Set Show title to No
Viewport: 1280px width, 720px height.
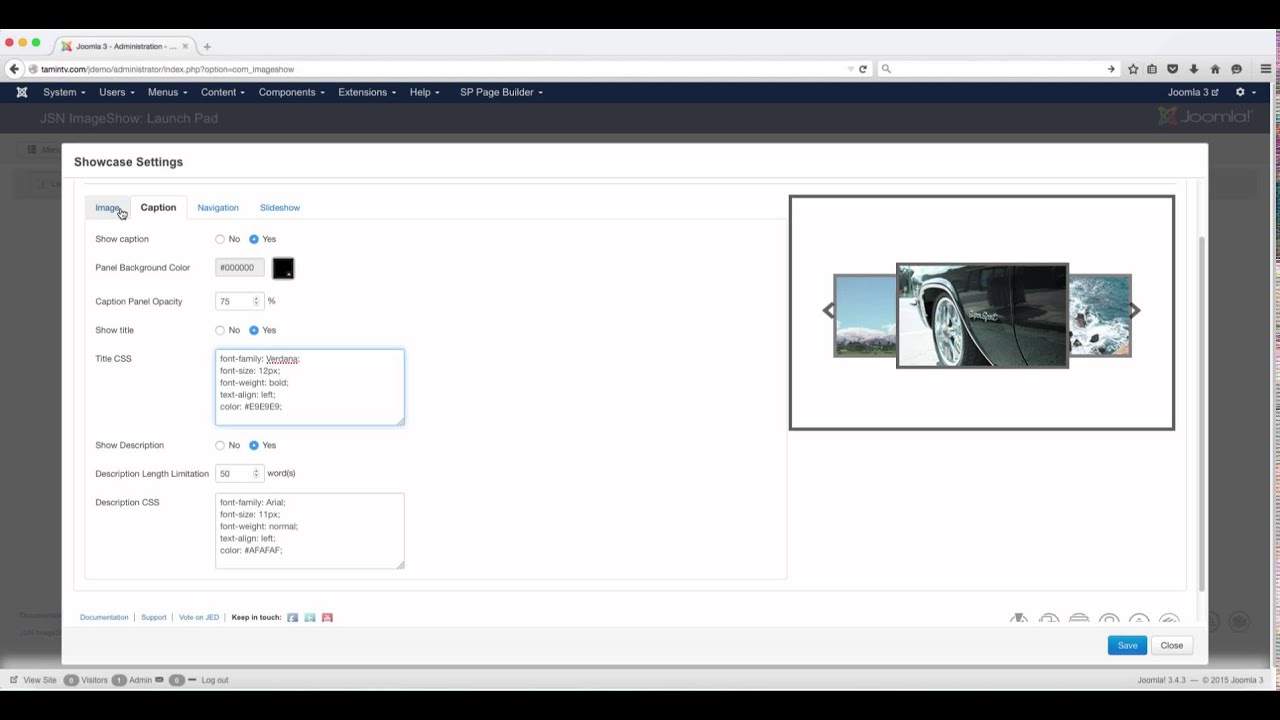tap(220, 330)
